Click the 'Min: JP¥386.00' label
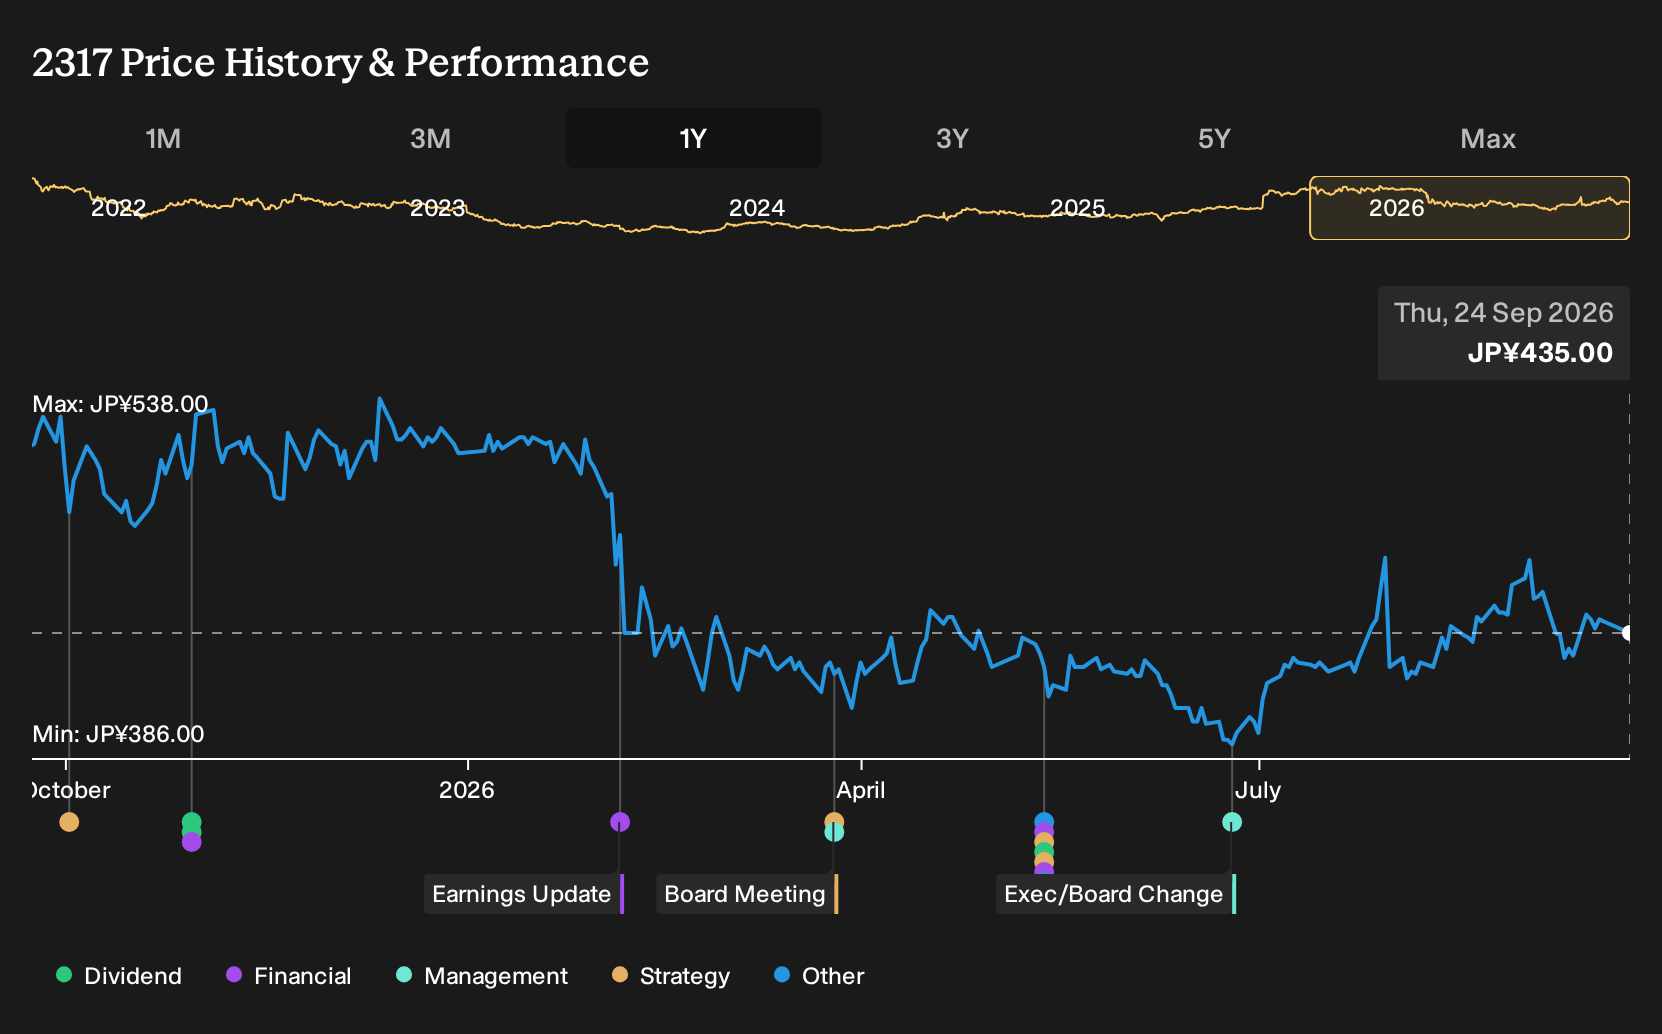Screen dimensions: 1662x1034 118,734
